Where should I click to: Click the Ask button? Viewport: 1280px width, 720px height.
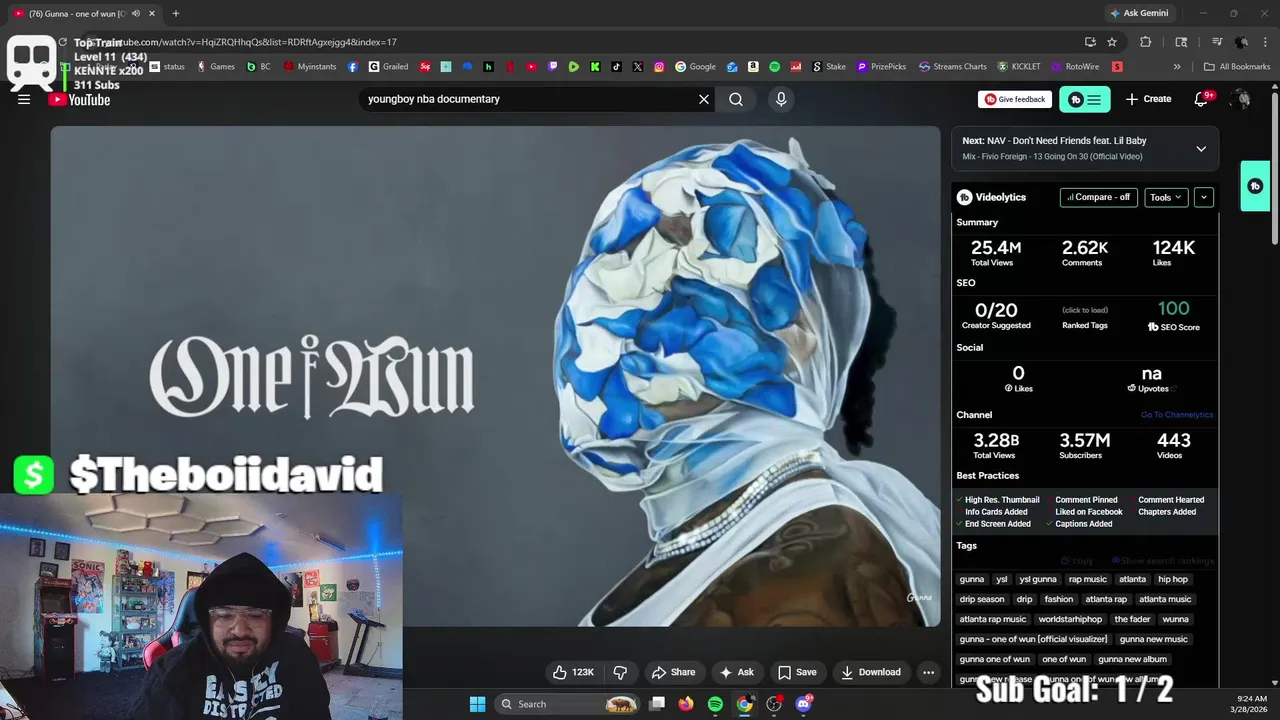[x=737, y=672]
